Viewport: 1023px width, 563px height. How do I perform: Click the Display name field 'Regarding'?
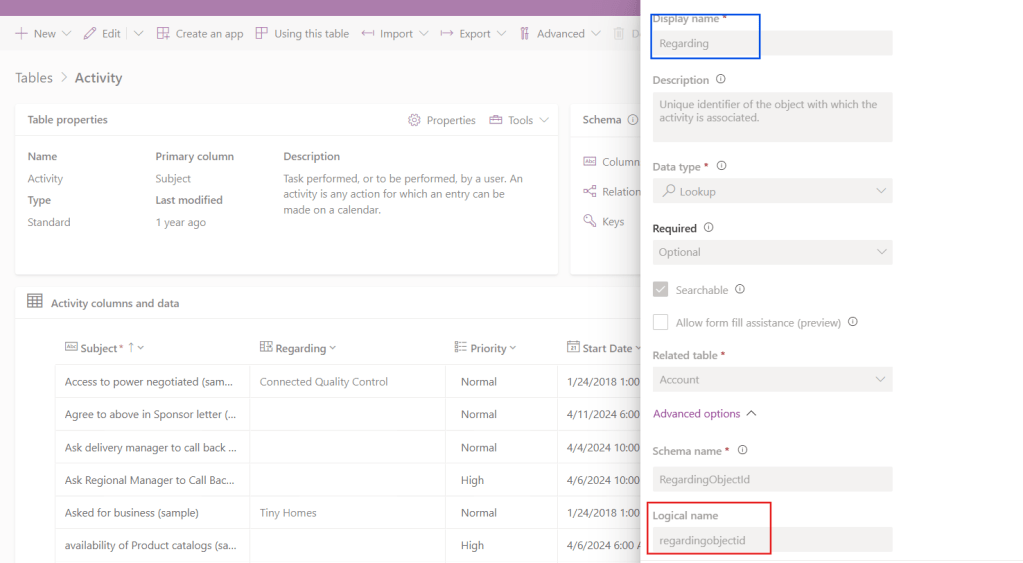click(772, 43)
